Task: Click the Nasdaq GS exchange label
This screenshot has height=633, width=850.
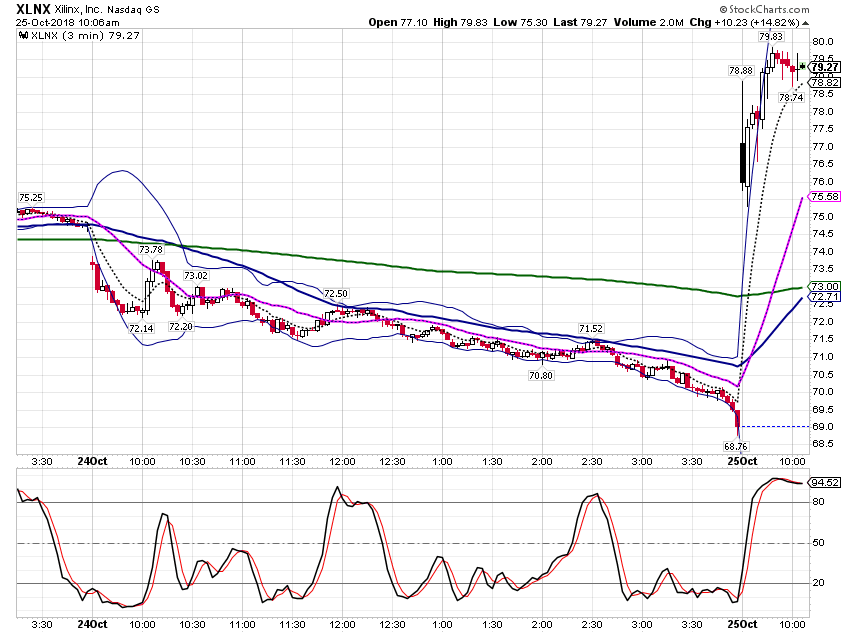Action: (x=133, y=10)
